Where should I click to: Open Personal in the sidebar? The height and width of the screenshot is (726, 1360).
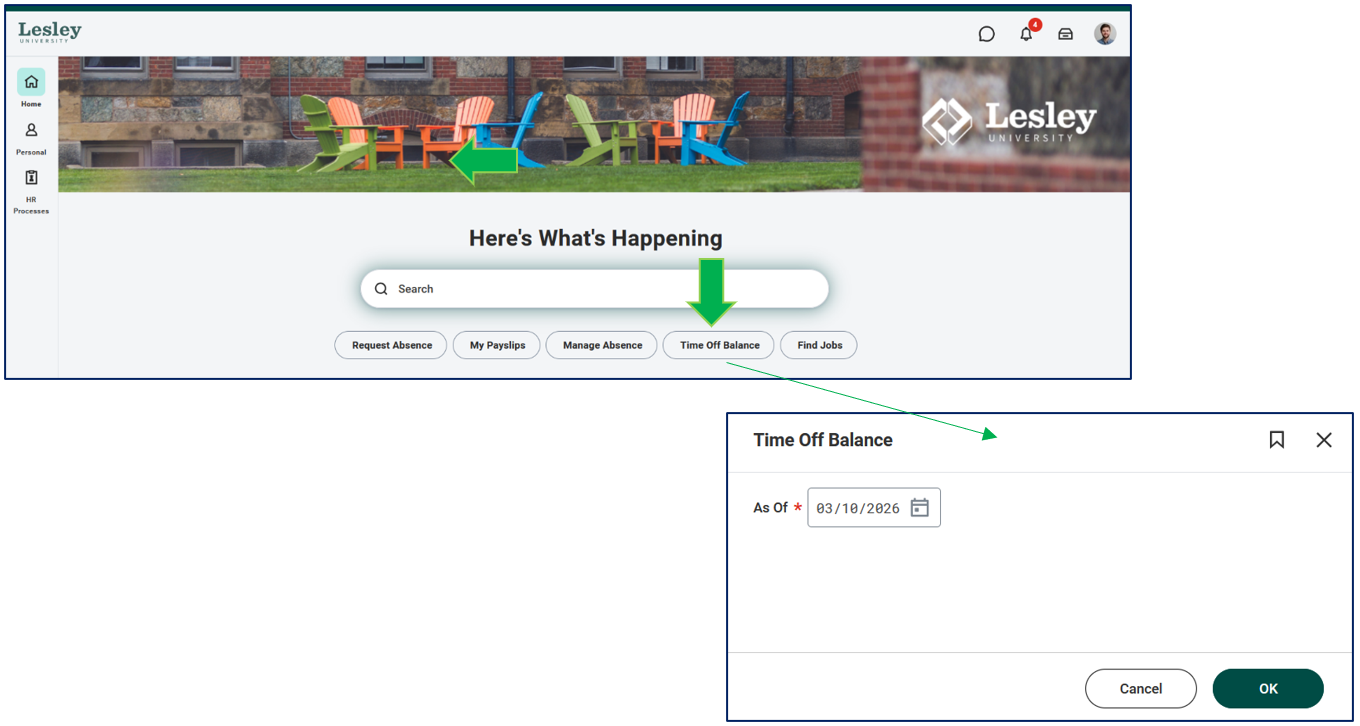click(31, 139)
